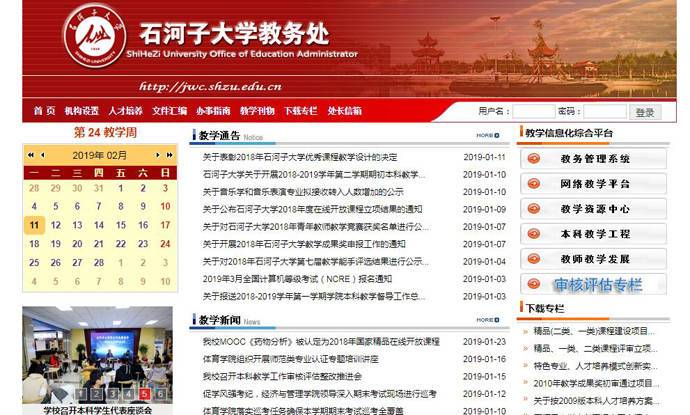
Task: Switch slideshow to image number 5
Action: pos(145,394)
